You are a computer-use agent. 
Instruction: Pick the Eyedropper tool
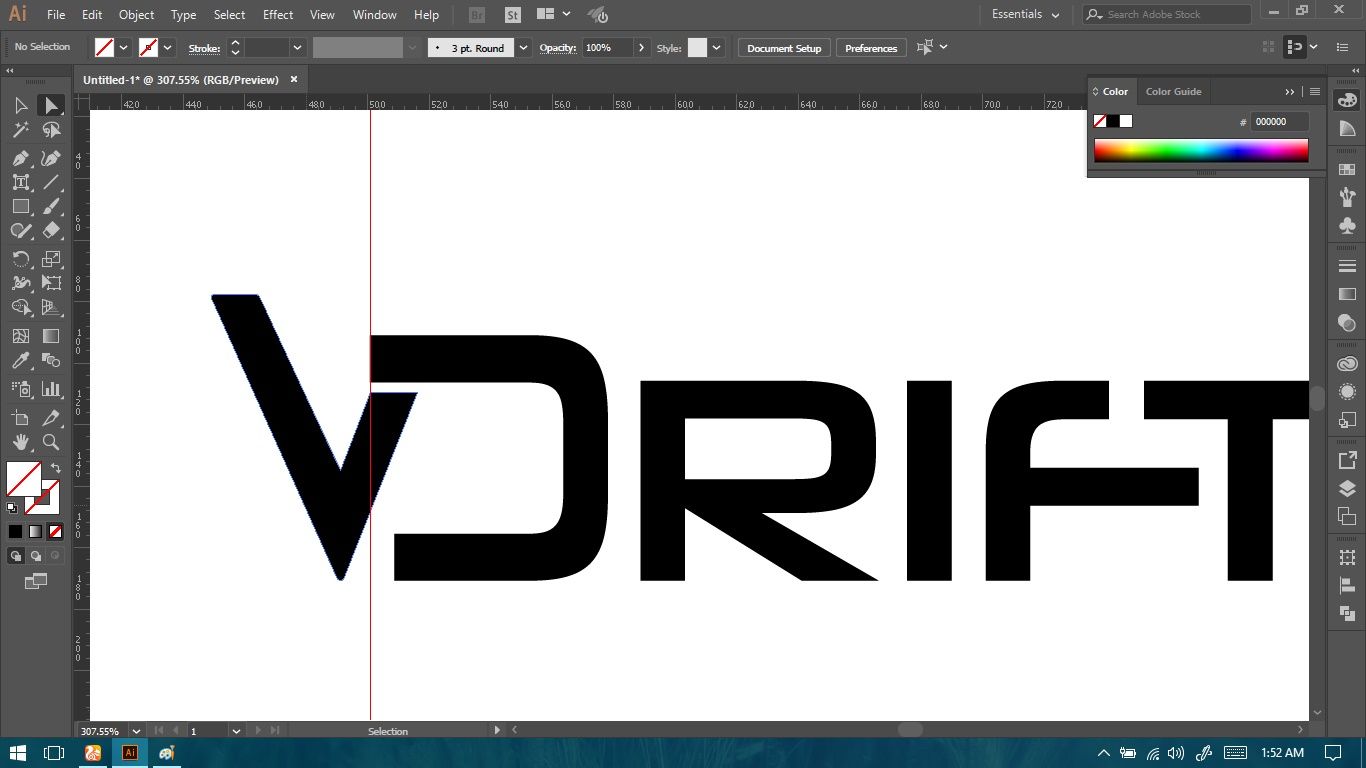point(20,360)
